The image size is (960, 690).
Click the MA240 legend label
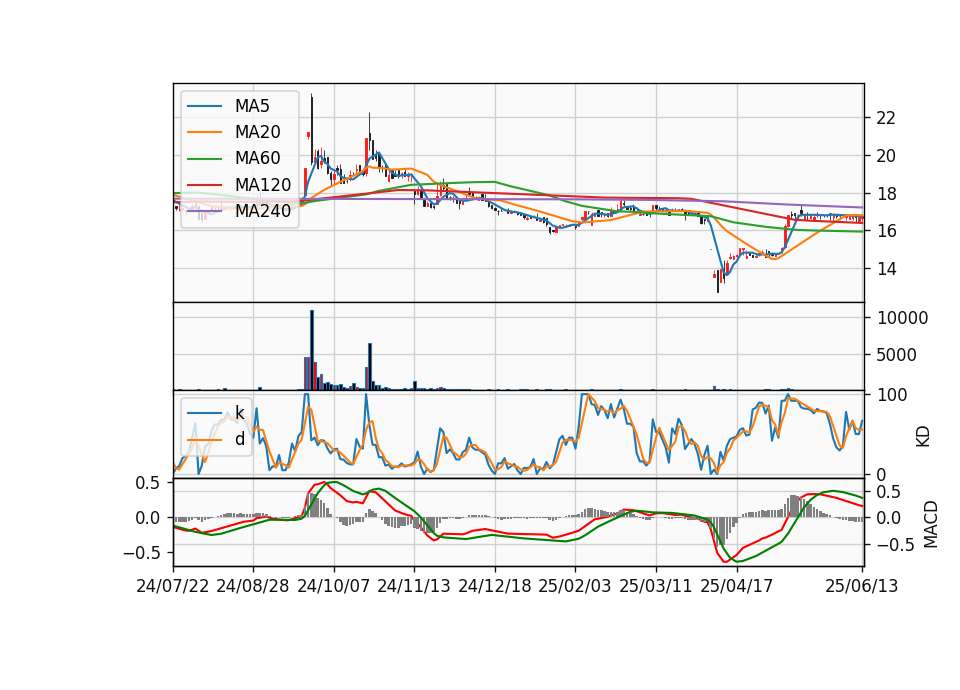pyautogui.click(x=263, y=211)
